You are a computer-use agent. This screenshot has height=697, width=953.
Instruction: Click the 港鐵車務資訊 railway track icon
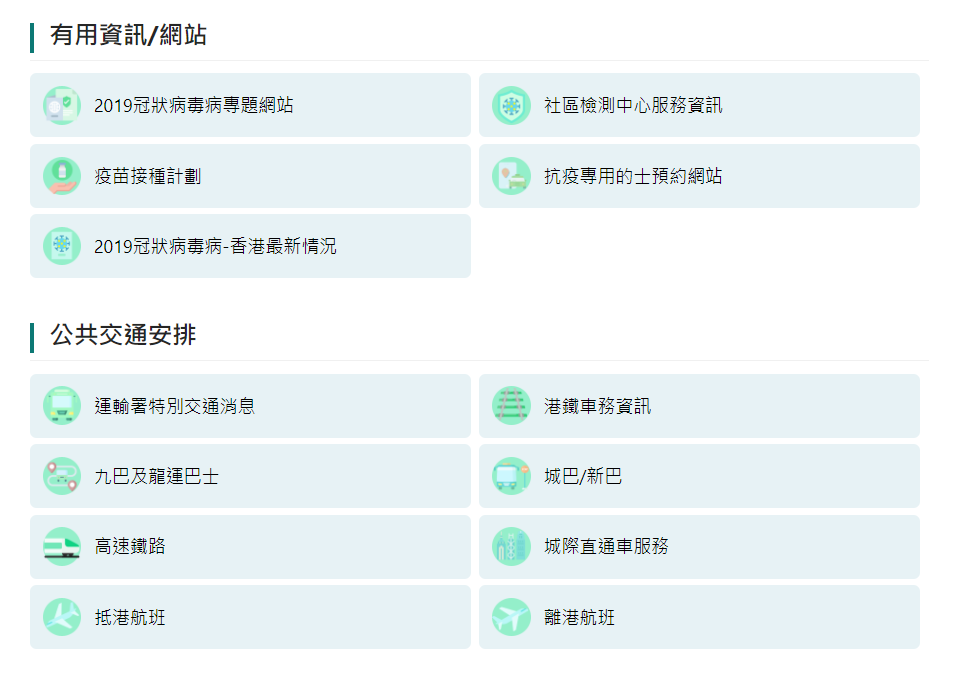511,406
